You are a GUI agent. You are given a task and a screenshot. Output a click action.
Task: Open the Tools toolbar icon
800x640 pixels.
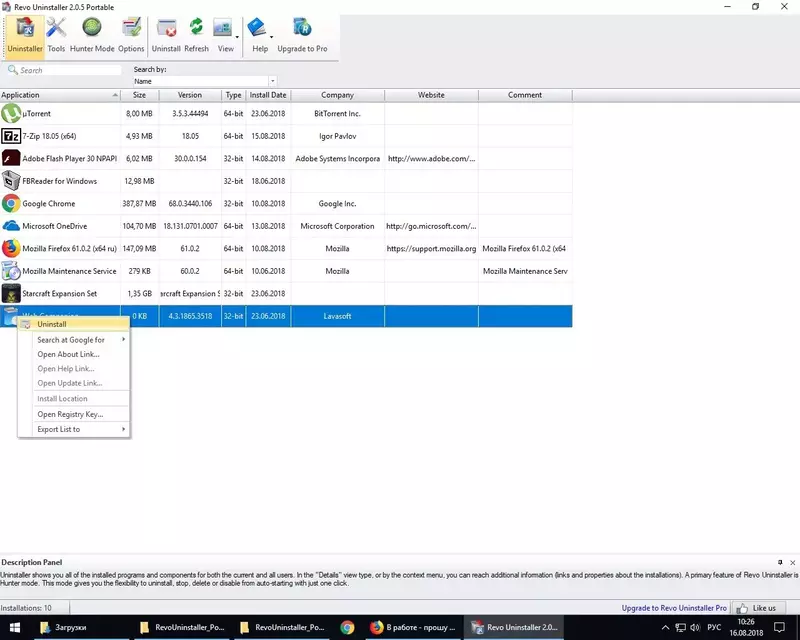(x=56, y=35)
